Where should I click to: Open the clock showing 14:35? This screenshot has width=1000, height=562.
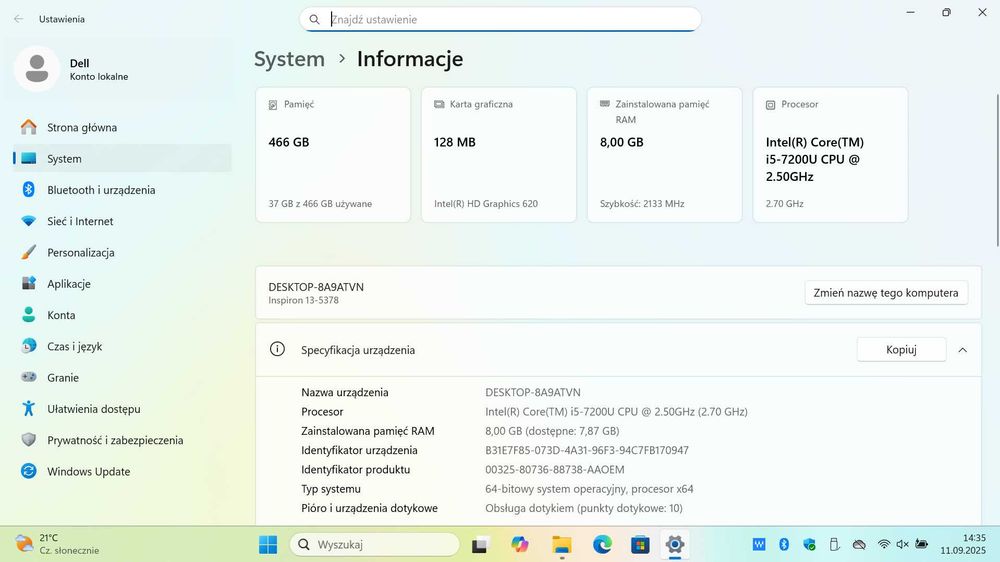(x=963, y=544)
